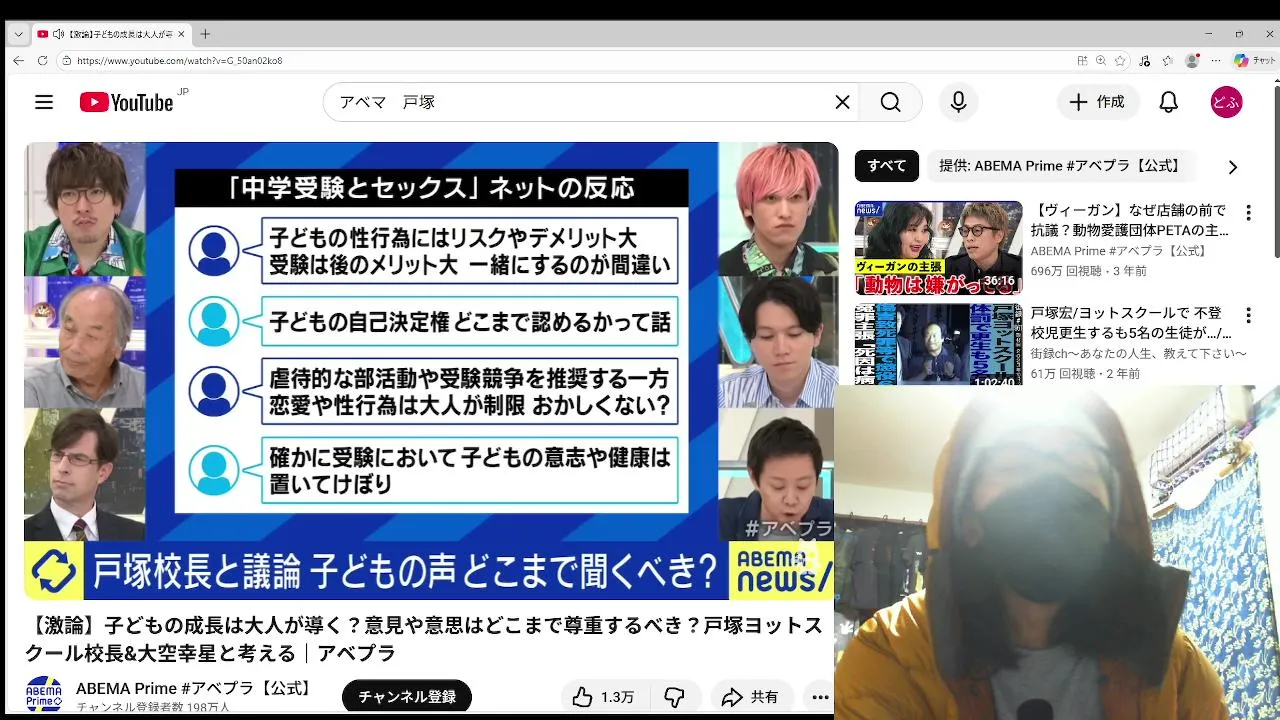Dislike the video with thumbs down

pos(675,697)
